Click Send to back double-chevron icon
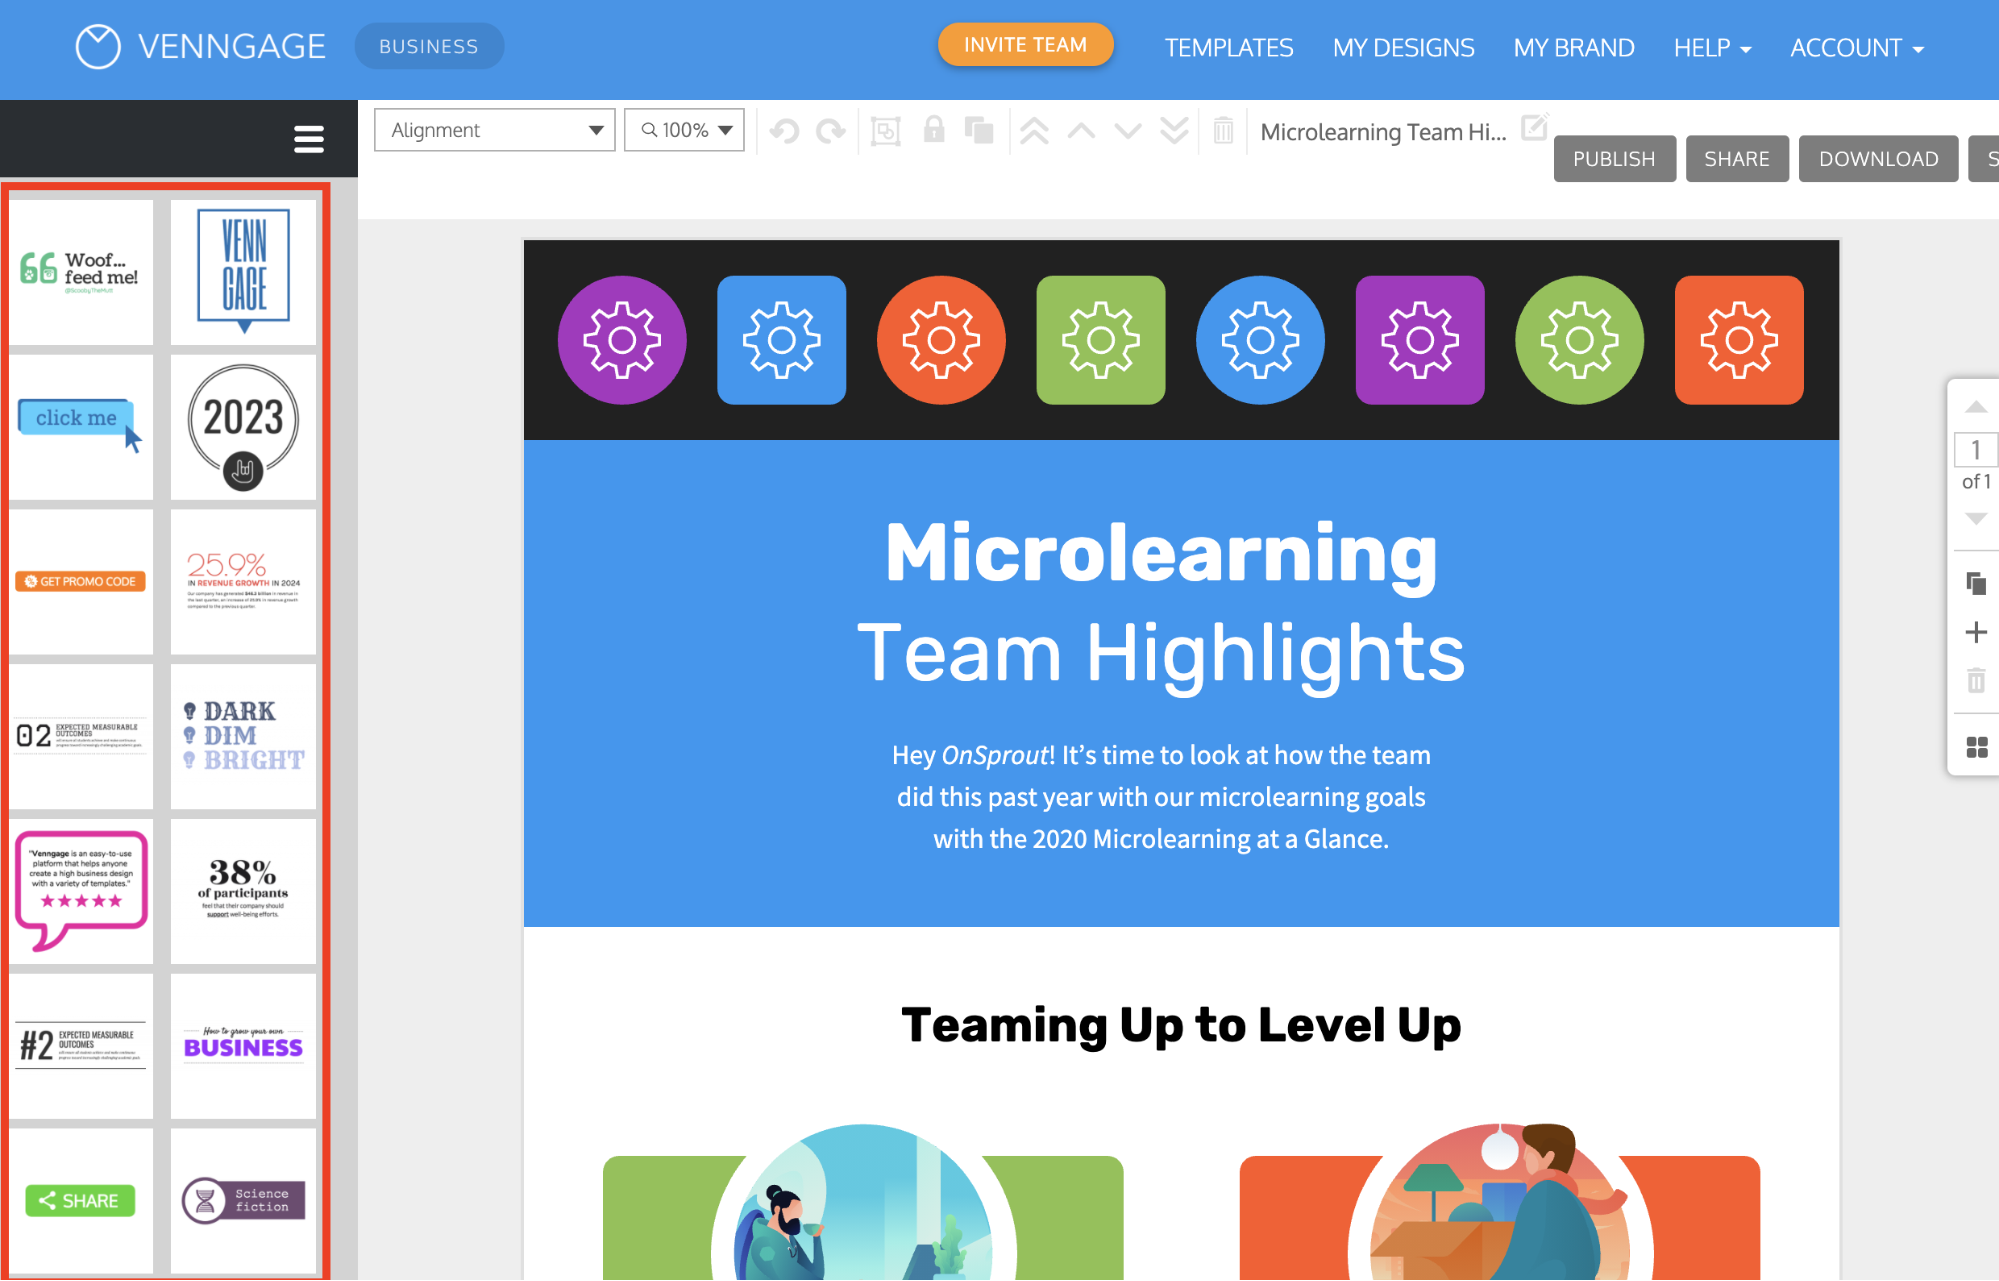This screenshot has width=1999, height=1281. point(1174,131)
